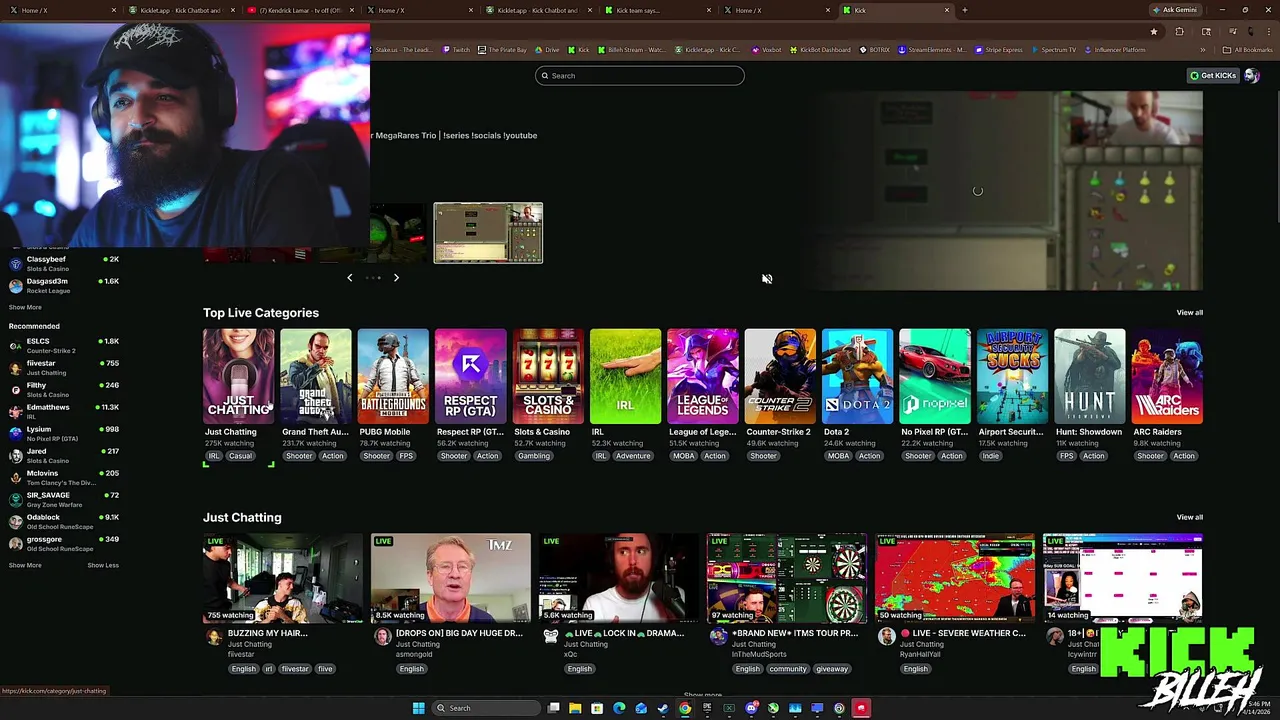Open Hunt: Showdown category cover
This screenshot has height=720, width=1280.
tap(1090, 376)
